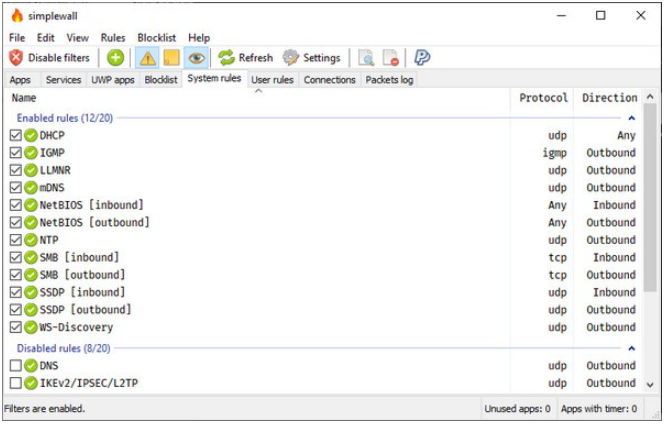Uncheck the NetBIOS [inbound] checkbox
Viewport: 664px width, 425px height.
click(16, 205)
